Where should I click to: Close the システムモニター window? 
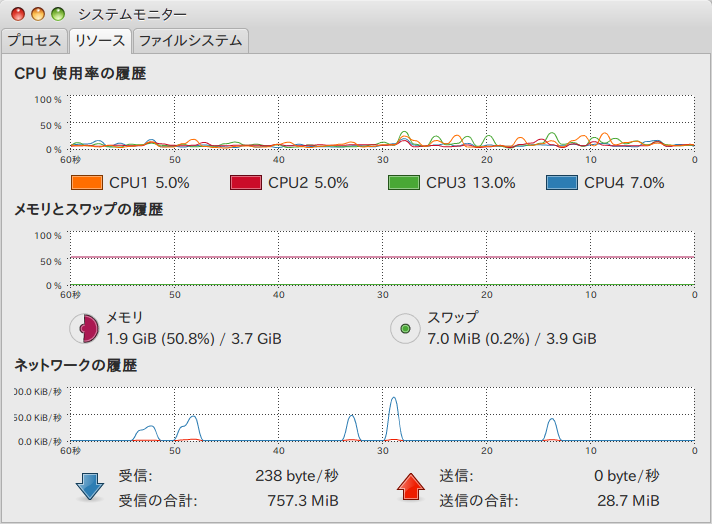[x=18, y=14]
